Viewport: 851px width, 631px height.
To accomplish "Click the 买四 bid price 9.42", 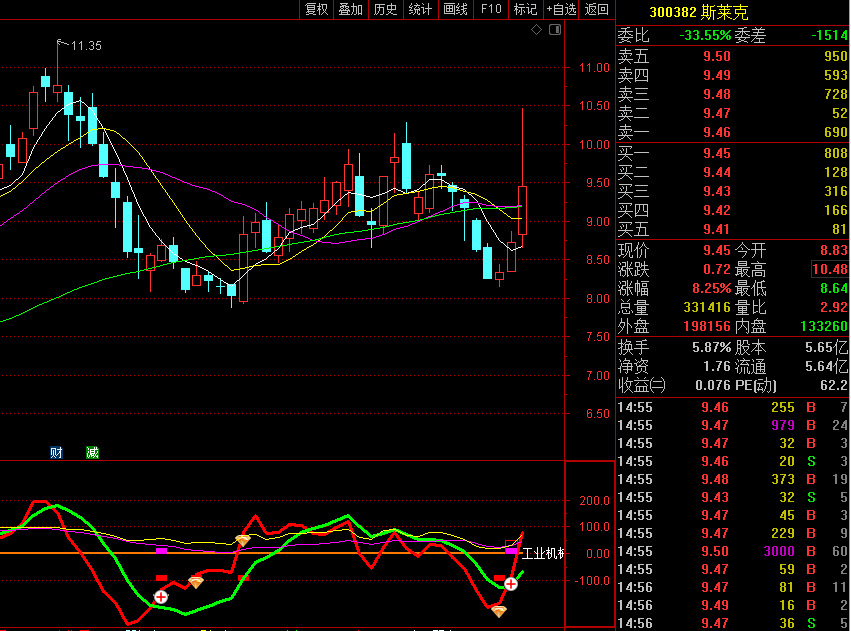I will click(717, 211).
